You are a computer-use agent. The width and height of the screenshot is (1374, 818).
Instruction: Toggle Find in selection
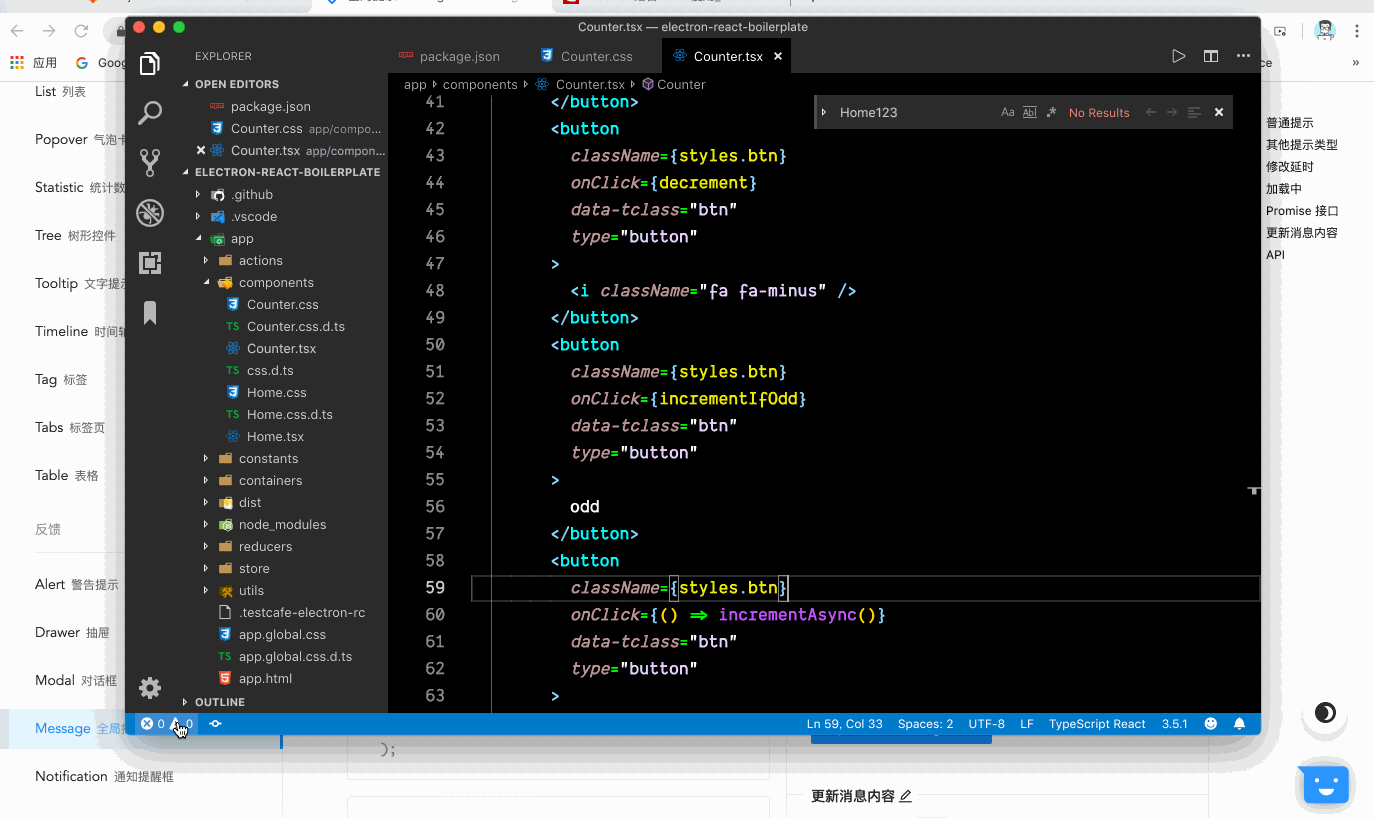coord(1194,113)
